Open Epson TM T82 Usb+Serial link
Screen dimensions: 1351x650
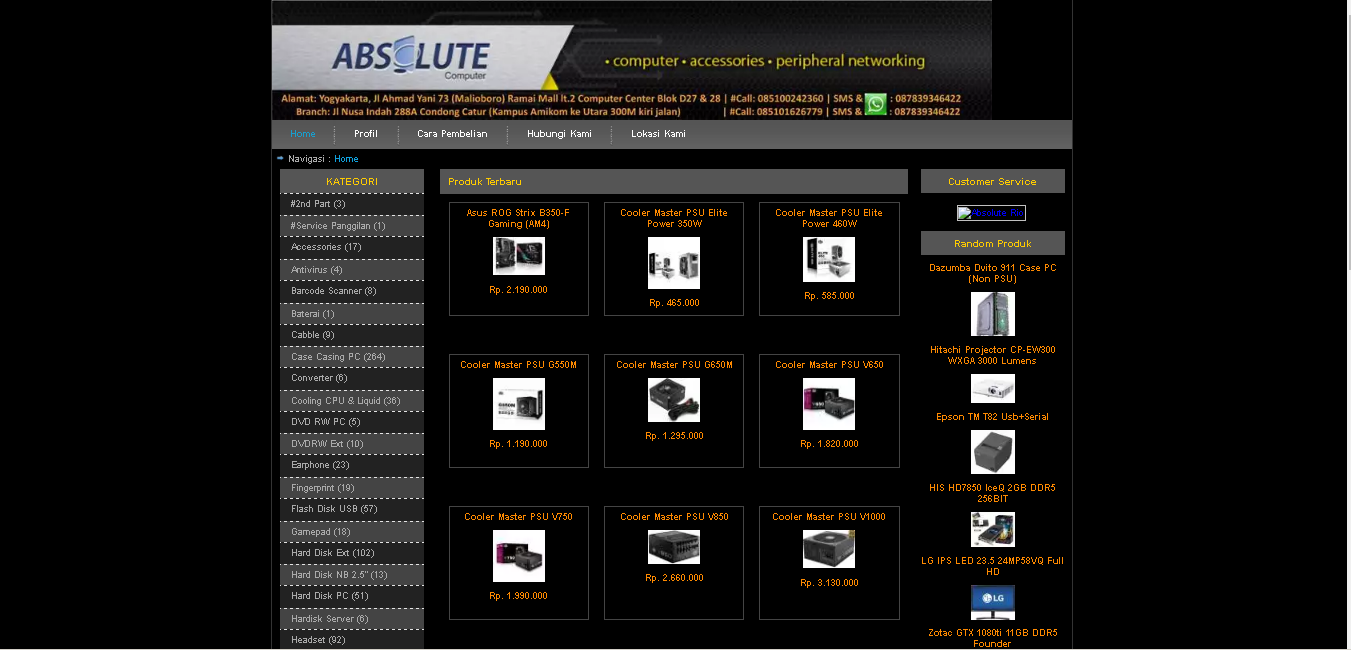[992, 417]
